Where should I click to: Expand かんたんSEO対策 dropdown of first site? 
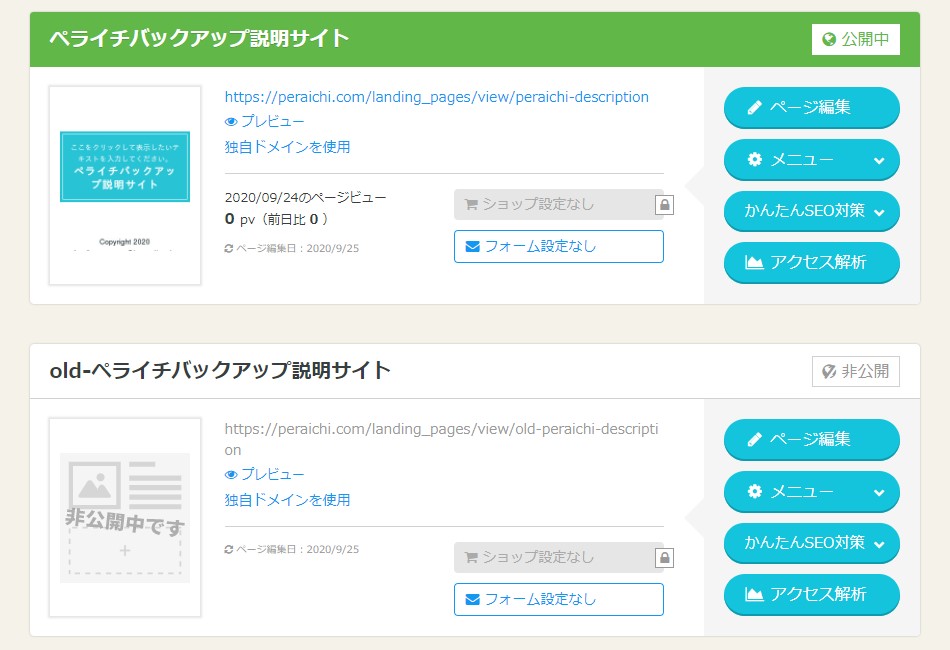[x=811, y=211]
